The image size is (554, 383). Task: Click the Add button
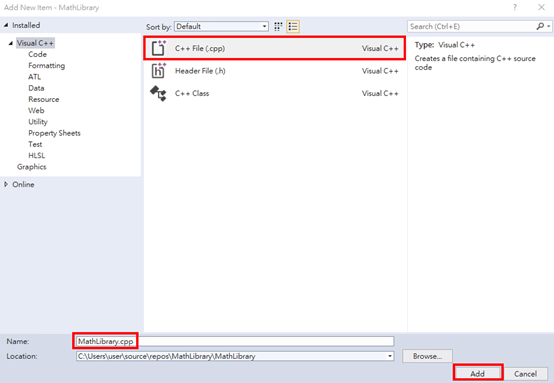click(x=477, y=373)
